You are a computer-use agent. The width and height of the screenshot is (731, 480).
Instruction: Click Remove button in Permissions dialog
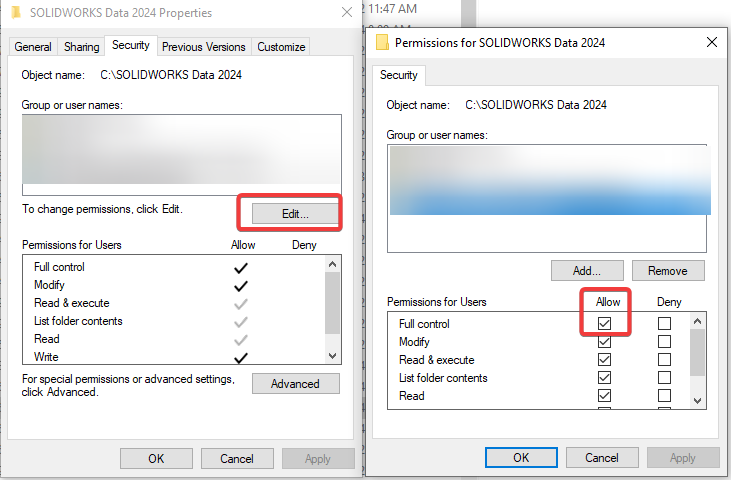(668, 271)
